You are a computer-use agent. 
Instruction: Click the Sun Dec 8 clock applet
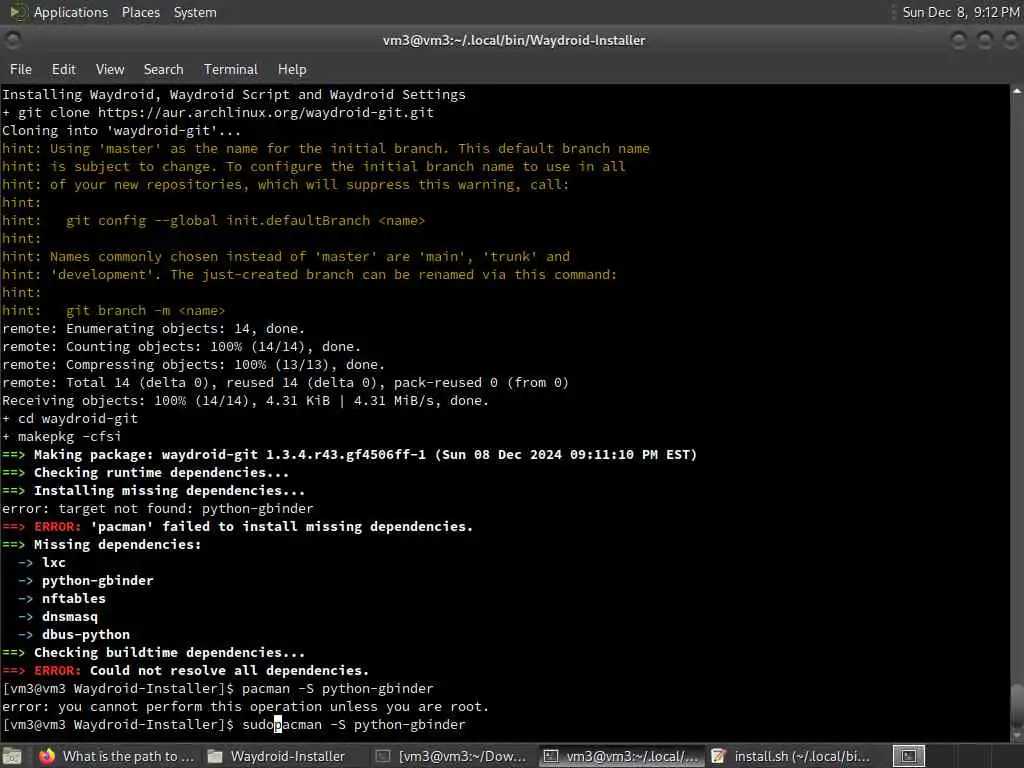(x=961, y=12)
